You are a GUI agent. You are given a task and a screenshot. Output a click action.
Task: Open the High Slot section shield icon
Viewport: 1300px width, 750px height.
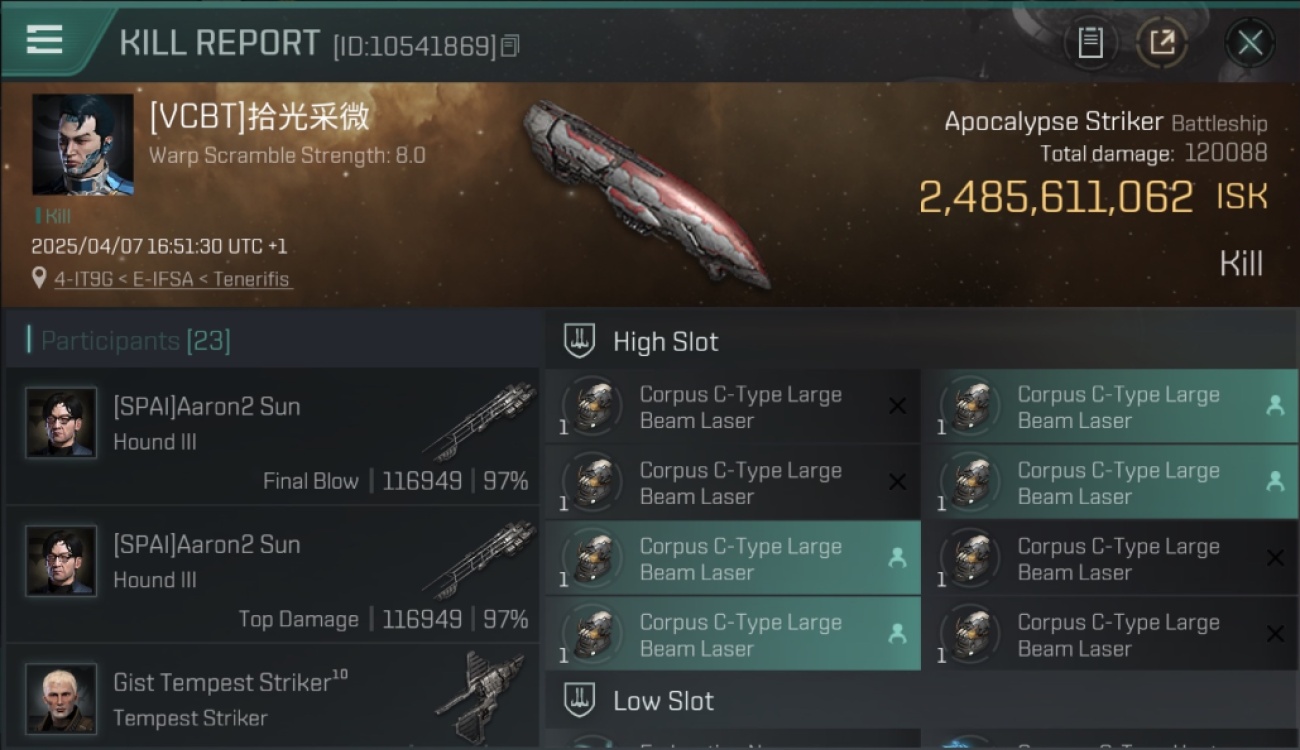(x=579, y=341)
